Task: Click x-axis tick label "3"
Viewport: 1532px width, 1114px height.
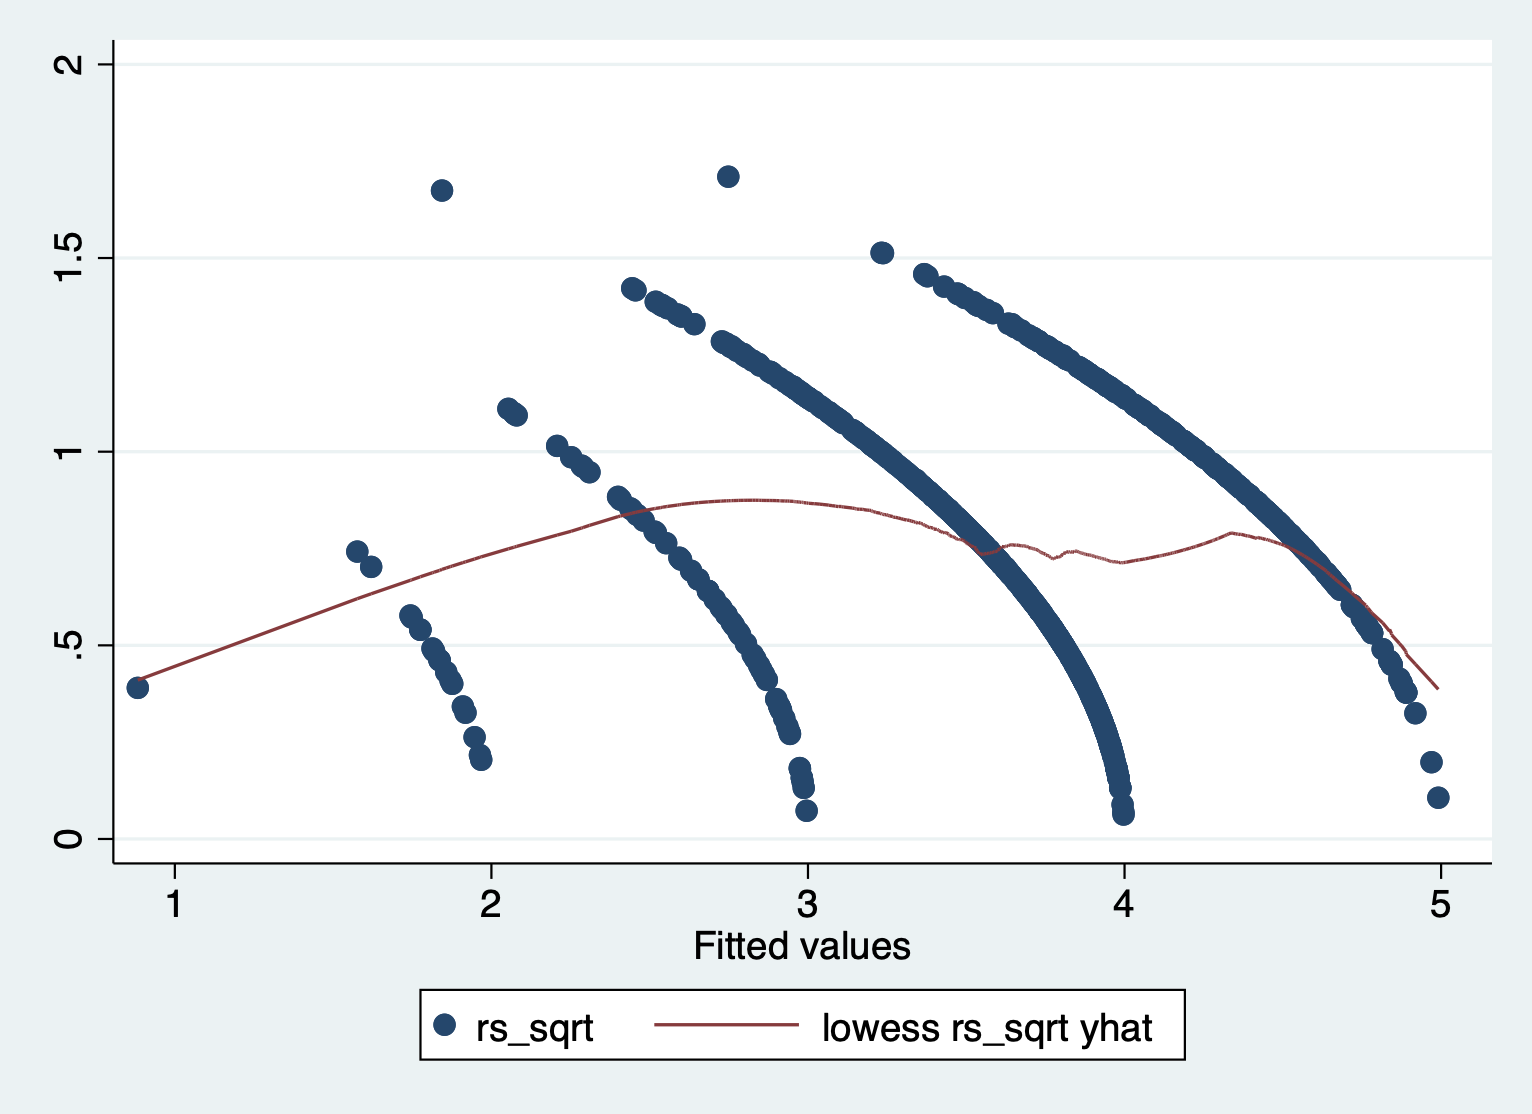Action: click(807, 904)
